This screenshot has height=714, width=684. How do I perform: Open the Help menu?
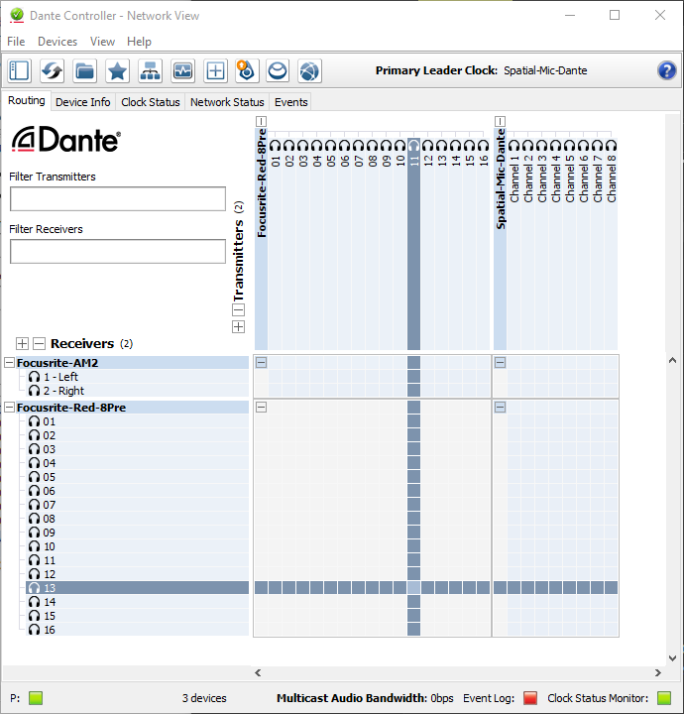click(x=139, y=41)
